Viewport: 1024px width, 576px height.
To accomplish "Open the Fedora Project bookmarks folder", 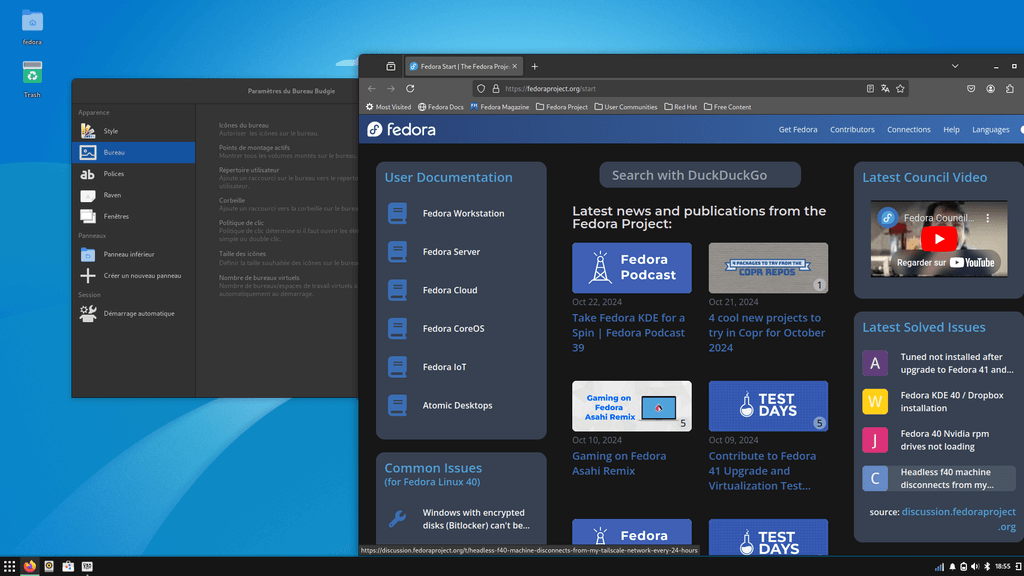I will (562, 107).
